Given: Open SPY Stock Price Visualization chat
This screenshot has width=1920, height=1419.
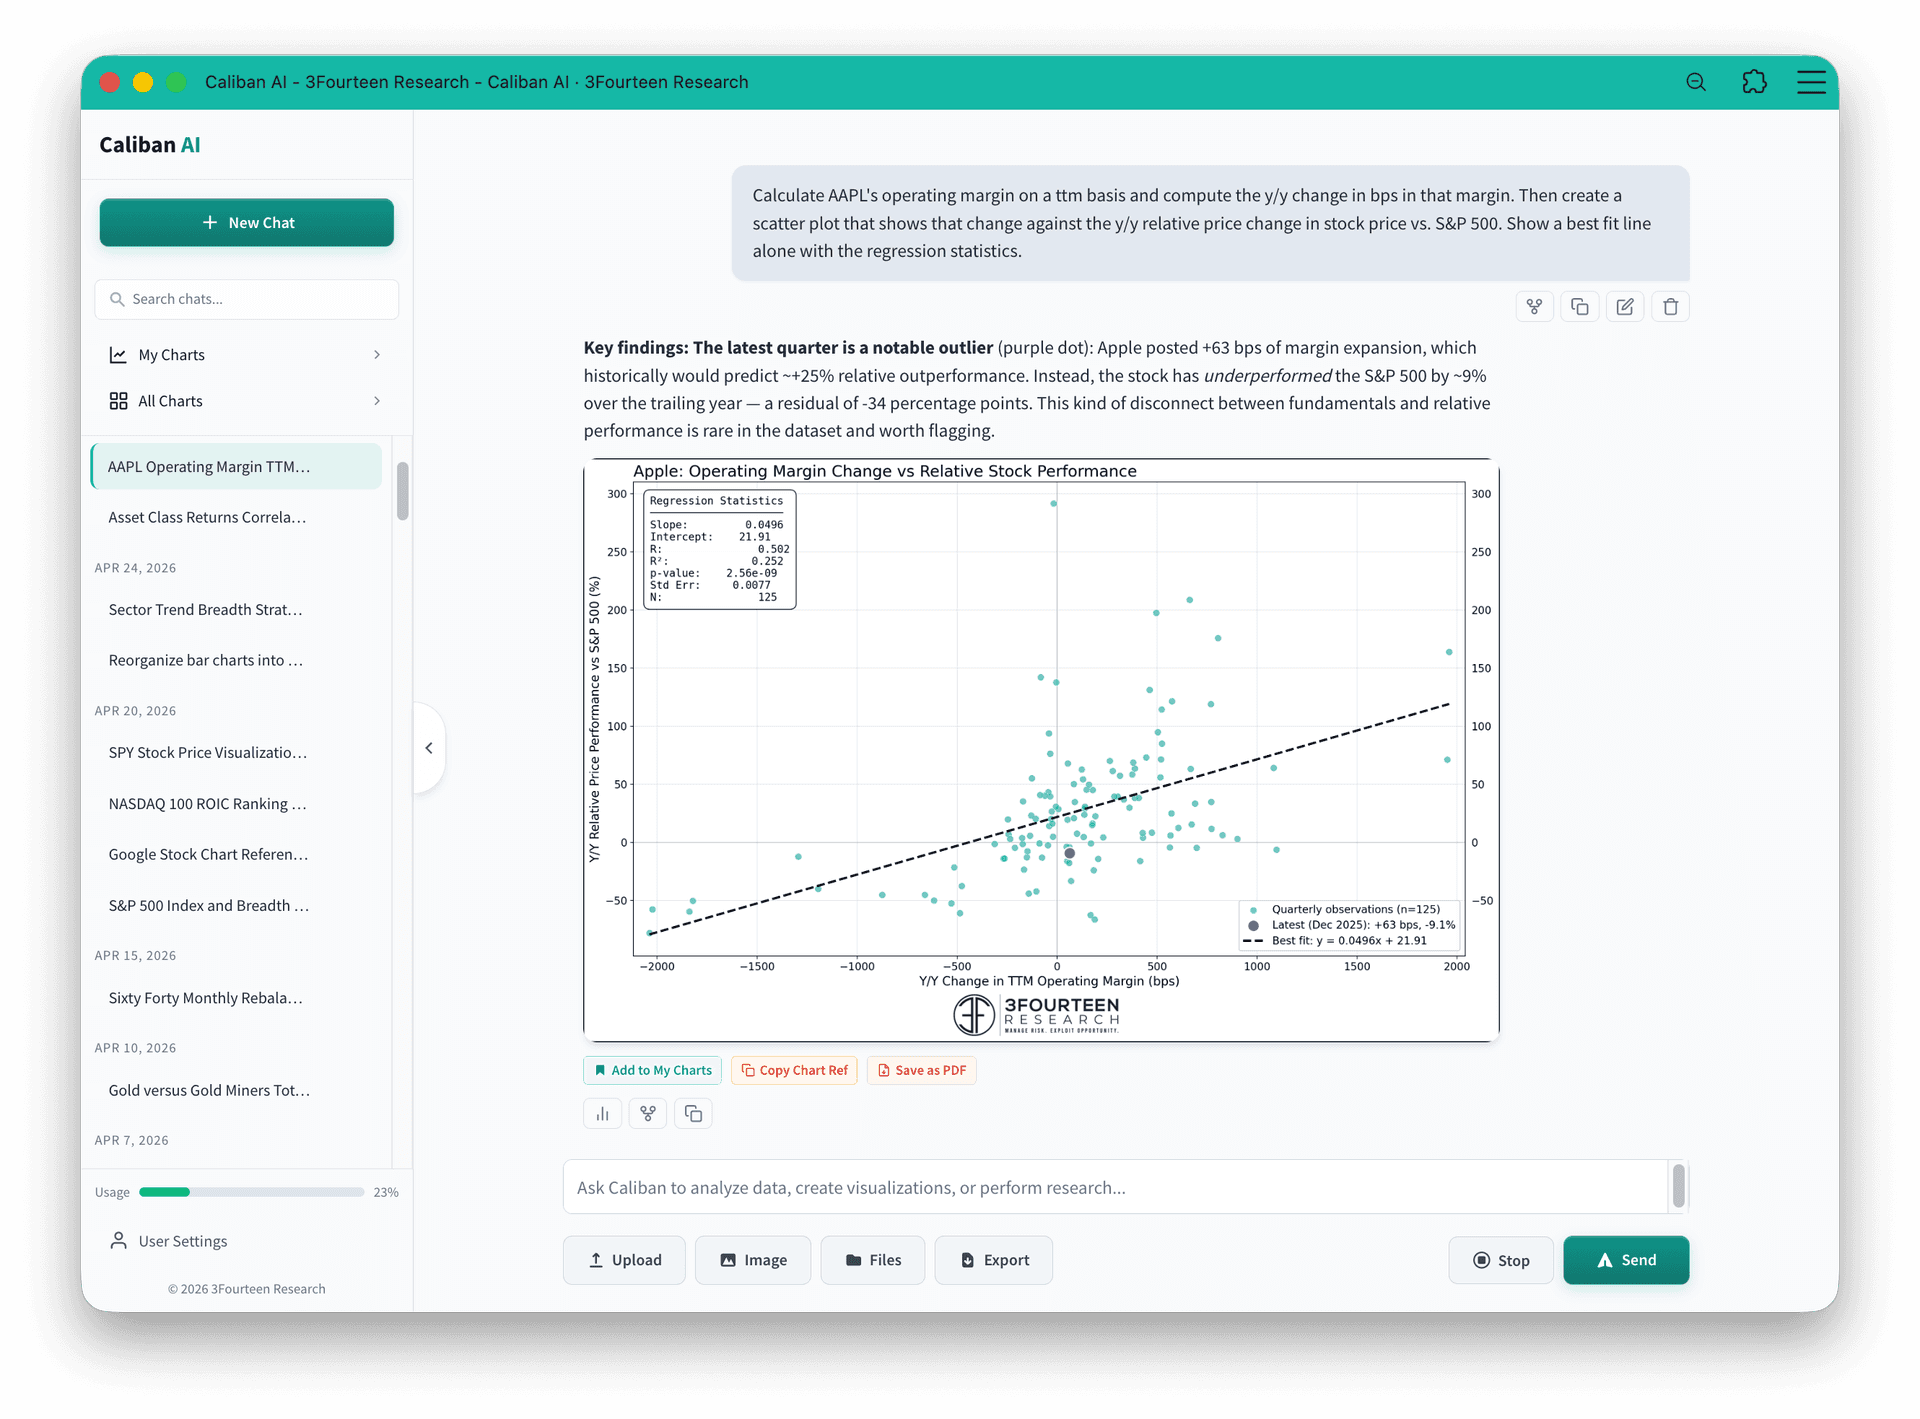Looking at the screenshot, I should [236, 753].
